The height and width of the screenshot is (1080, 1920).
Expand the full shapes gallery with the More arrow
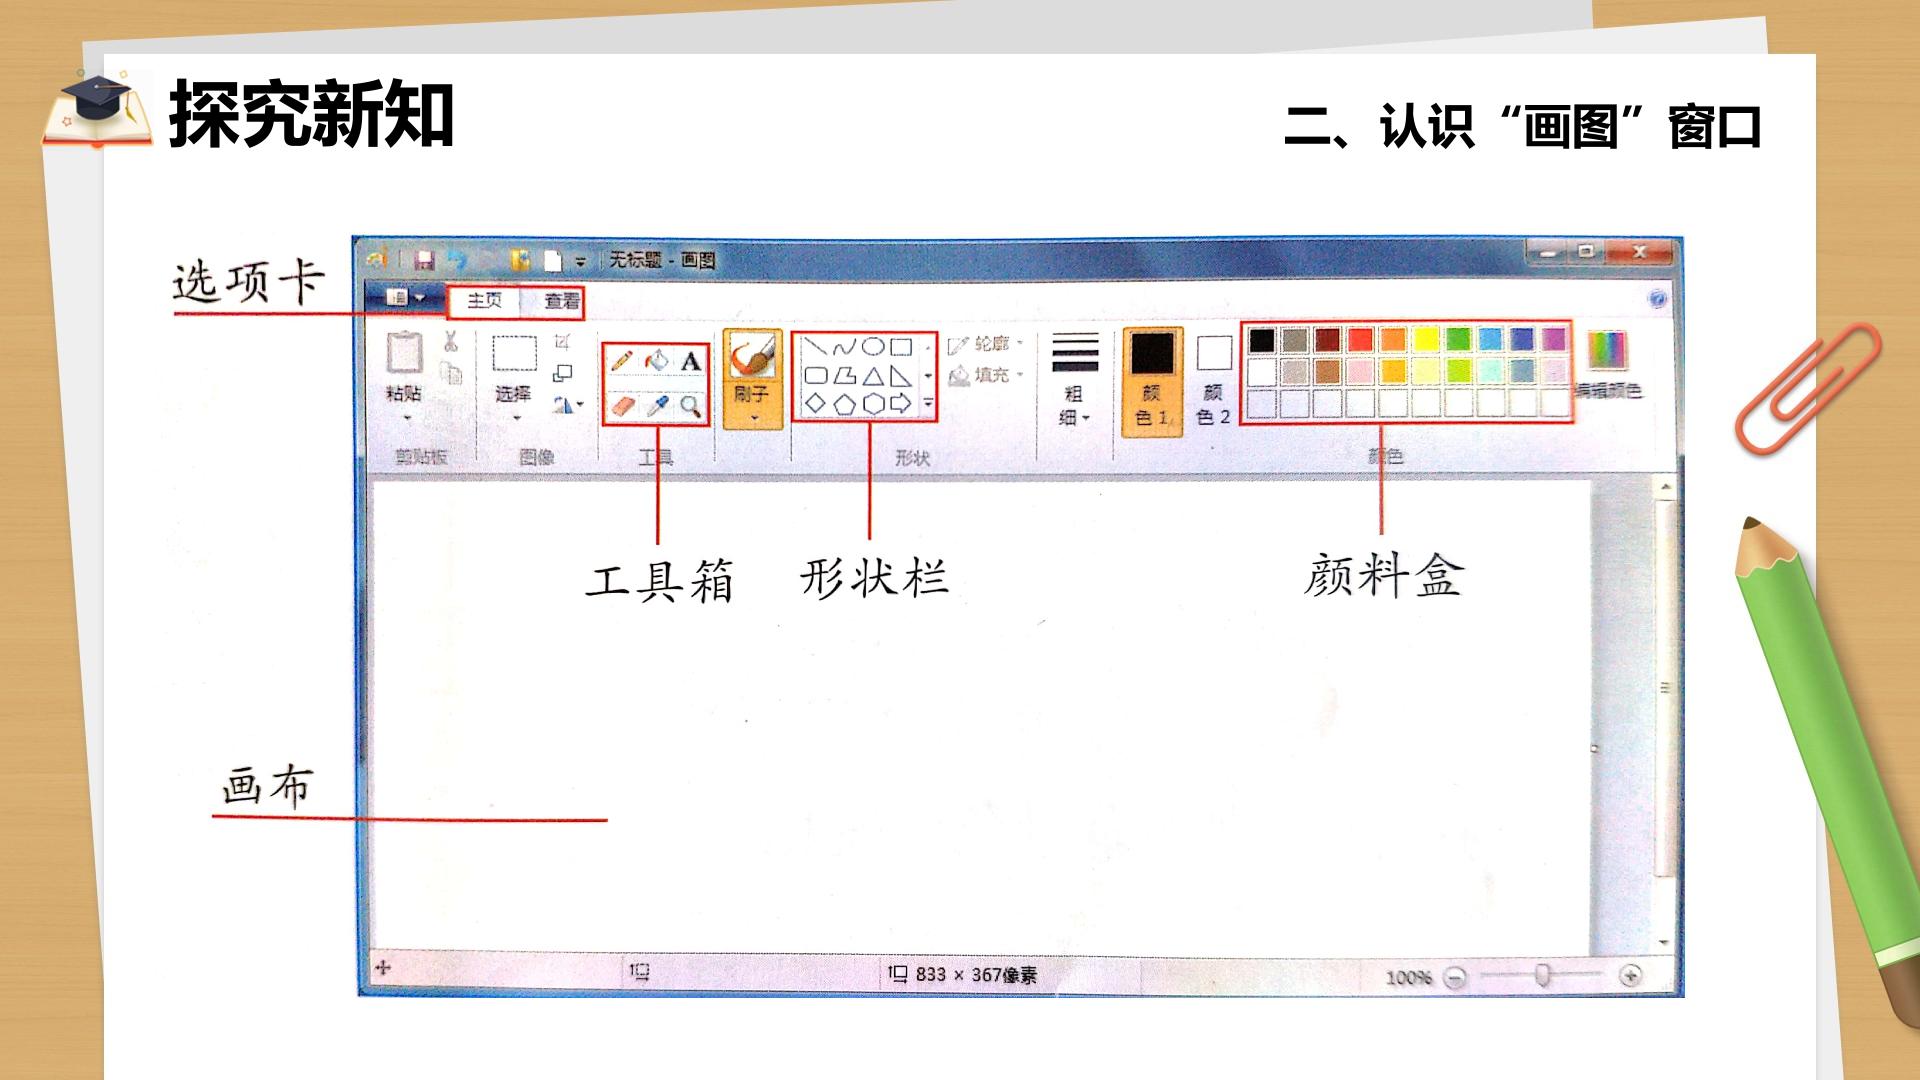click(928, 403)
